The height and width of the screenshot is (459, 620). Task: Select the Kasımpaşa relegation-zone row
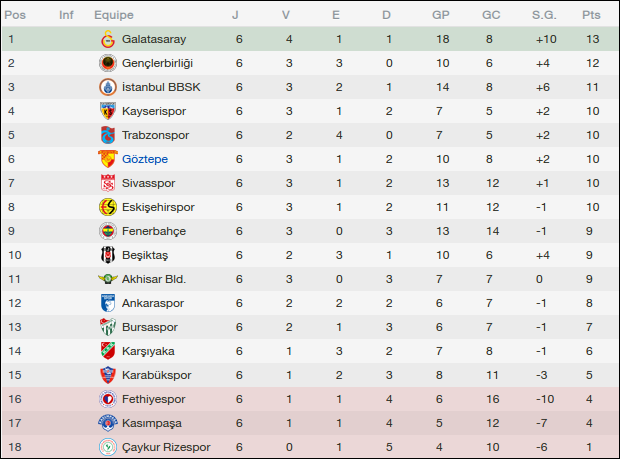pos(310,423)
